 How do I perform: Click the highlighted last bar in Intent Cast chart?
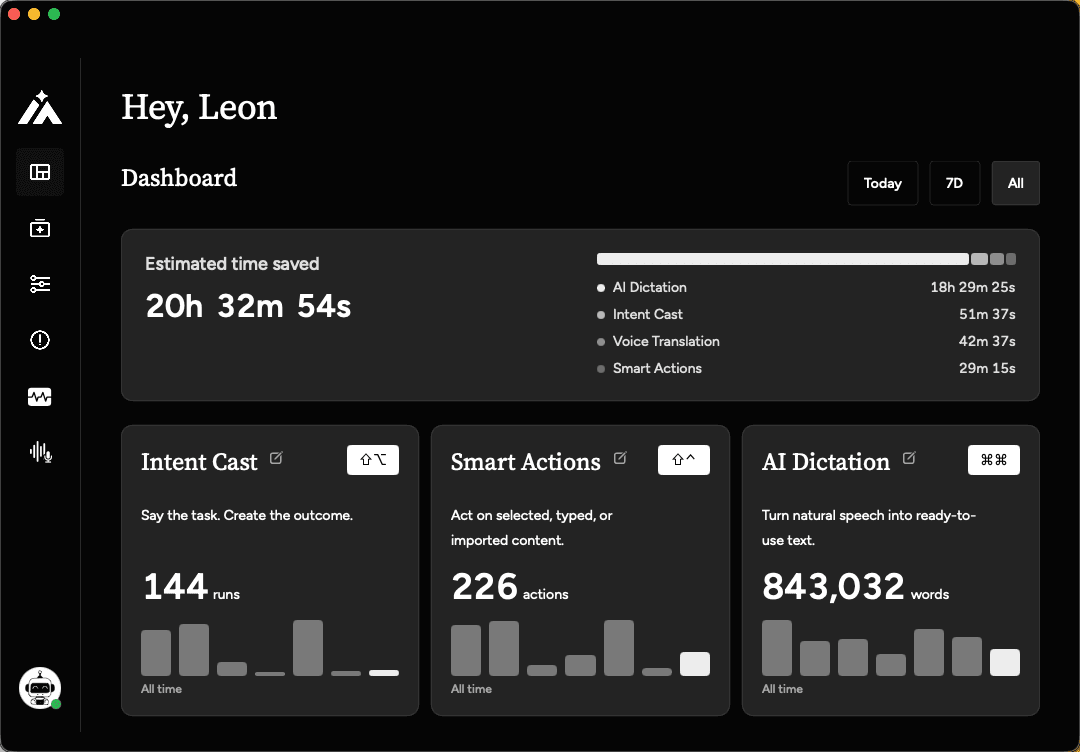coord(384,673)
